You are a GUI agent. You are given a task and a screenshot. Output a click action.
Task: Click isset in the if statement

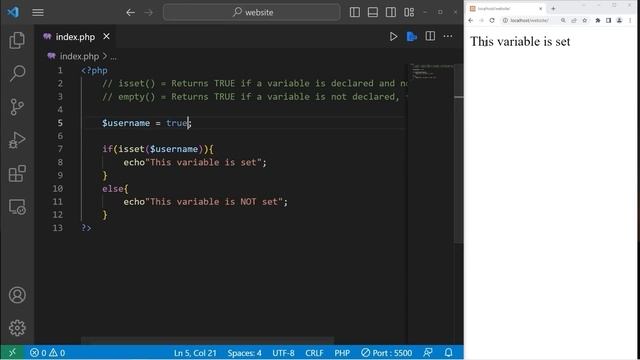coord(131,149)
